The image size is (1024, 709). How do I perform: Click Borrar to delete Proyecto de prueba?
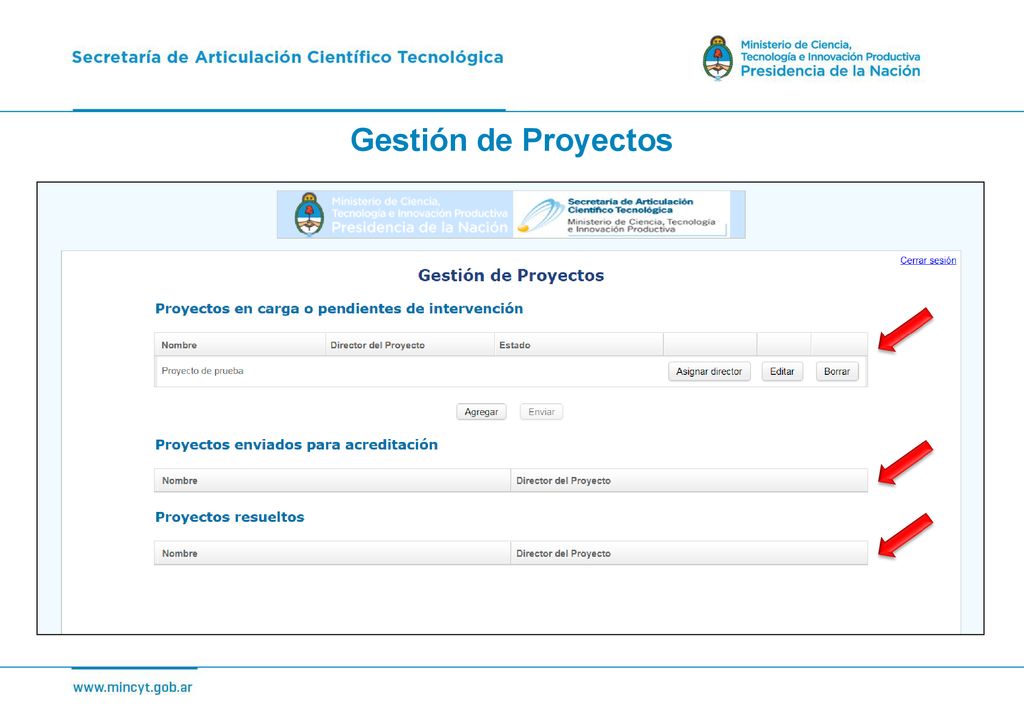837,371
